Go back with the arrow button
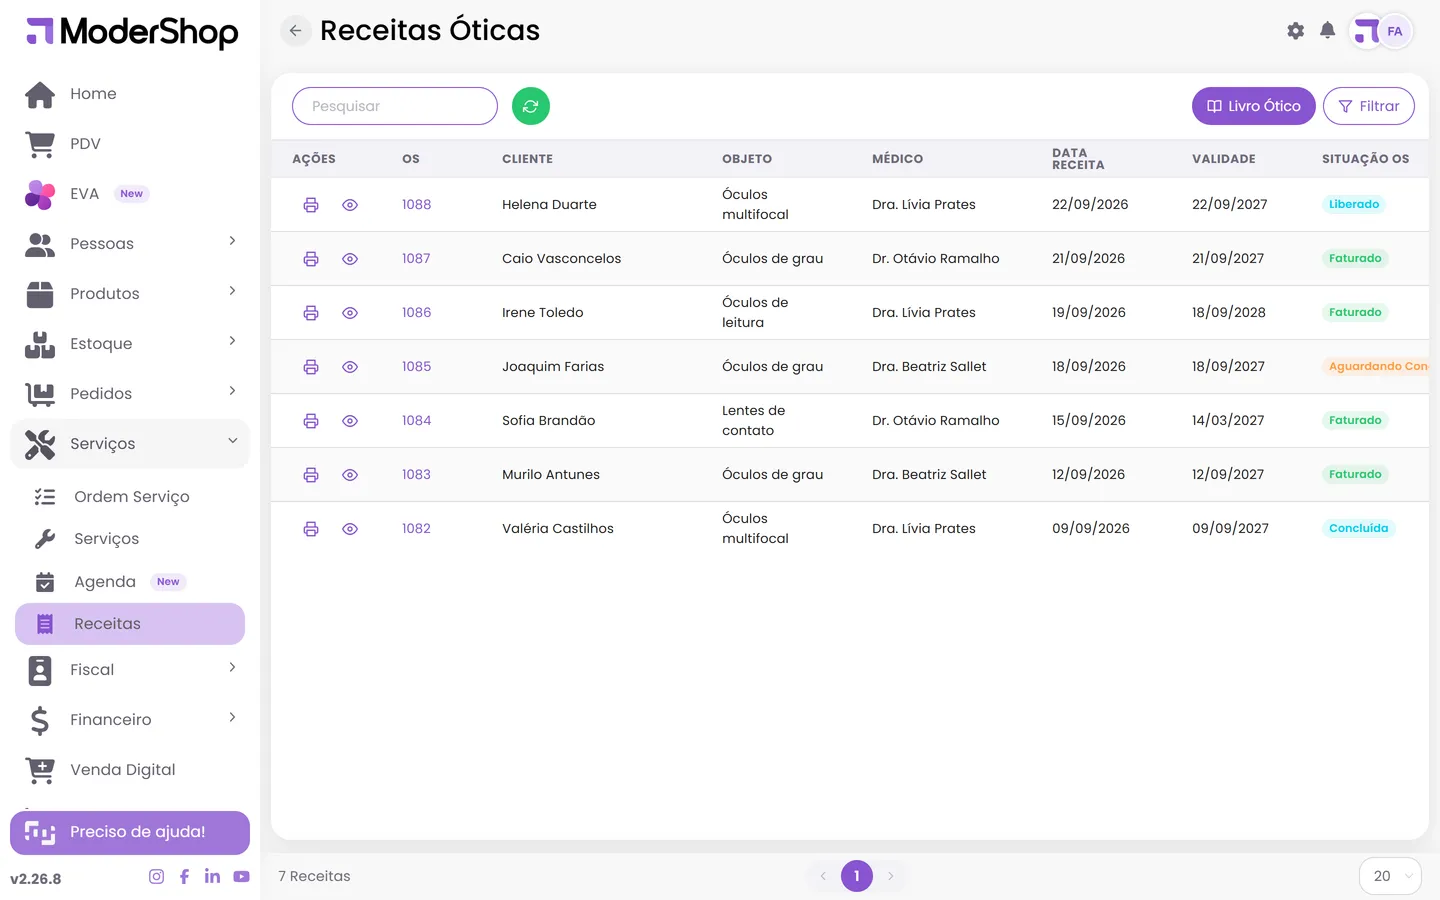1440x900 pixels. tap(295, 31)
